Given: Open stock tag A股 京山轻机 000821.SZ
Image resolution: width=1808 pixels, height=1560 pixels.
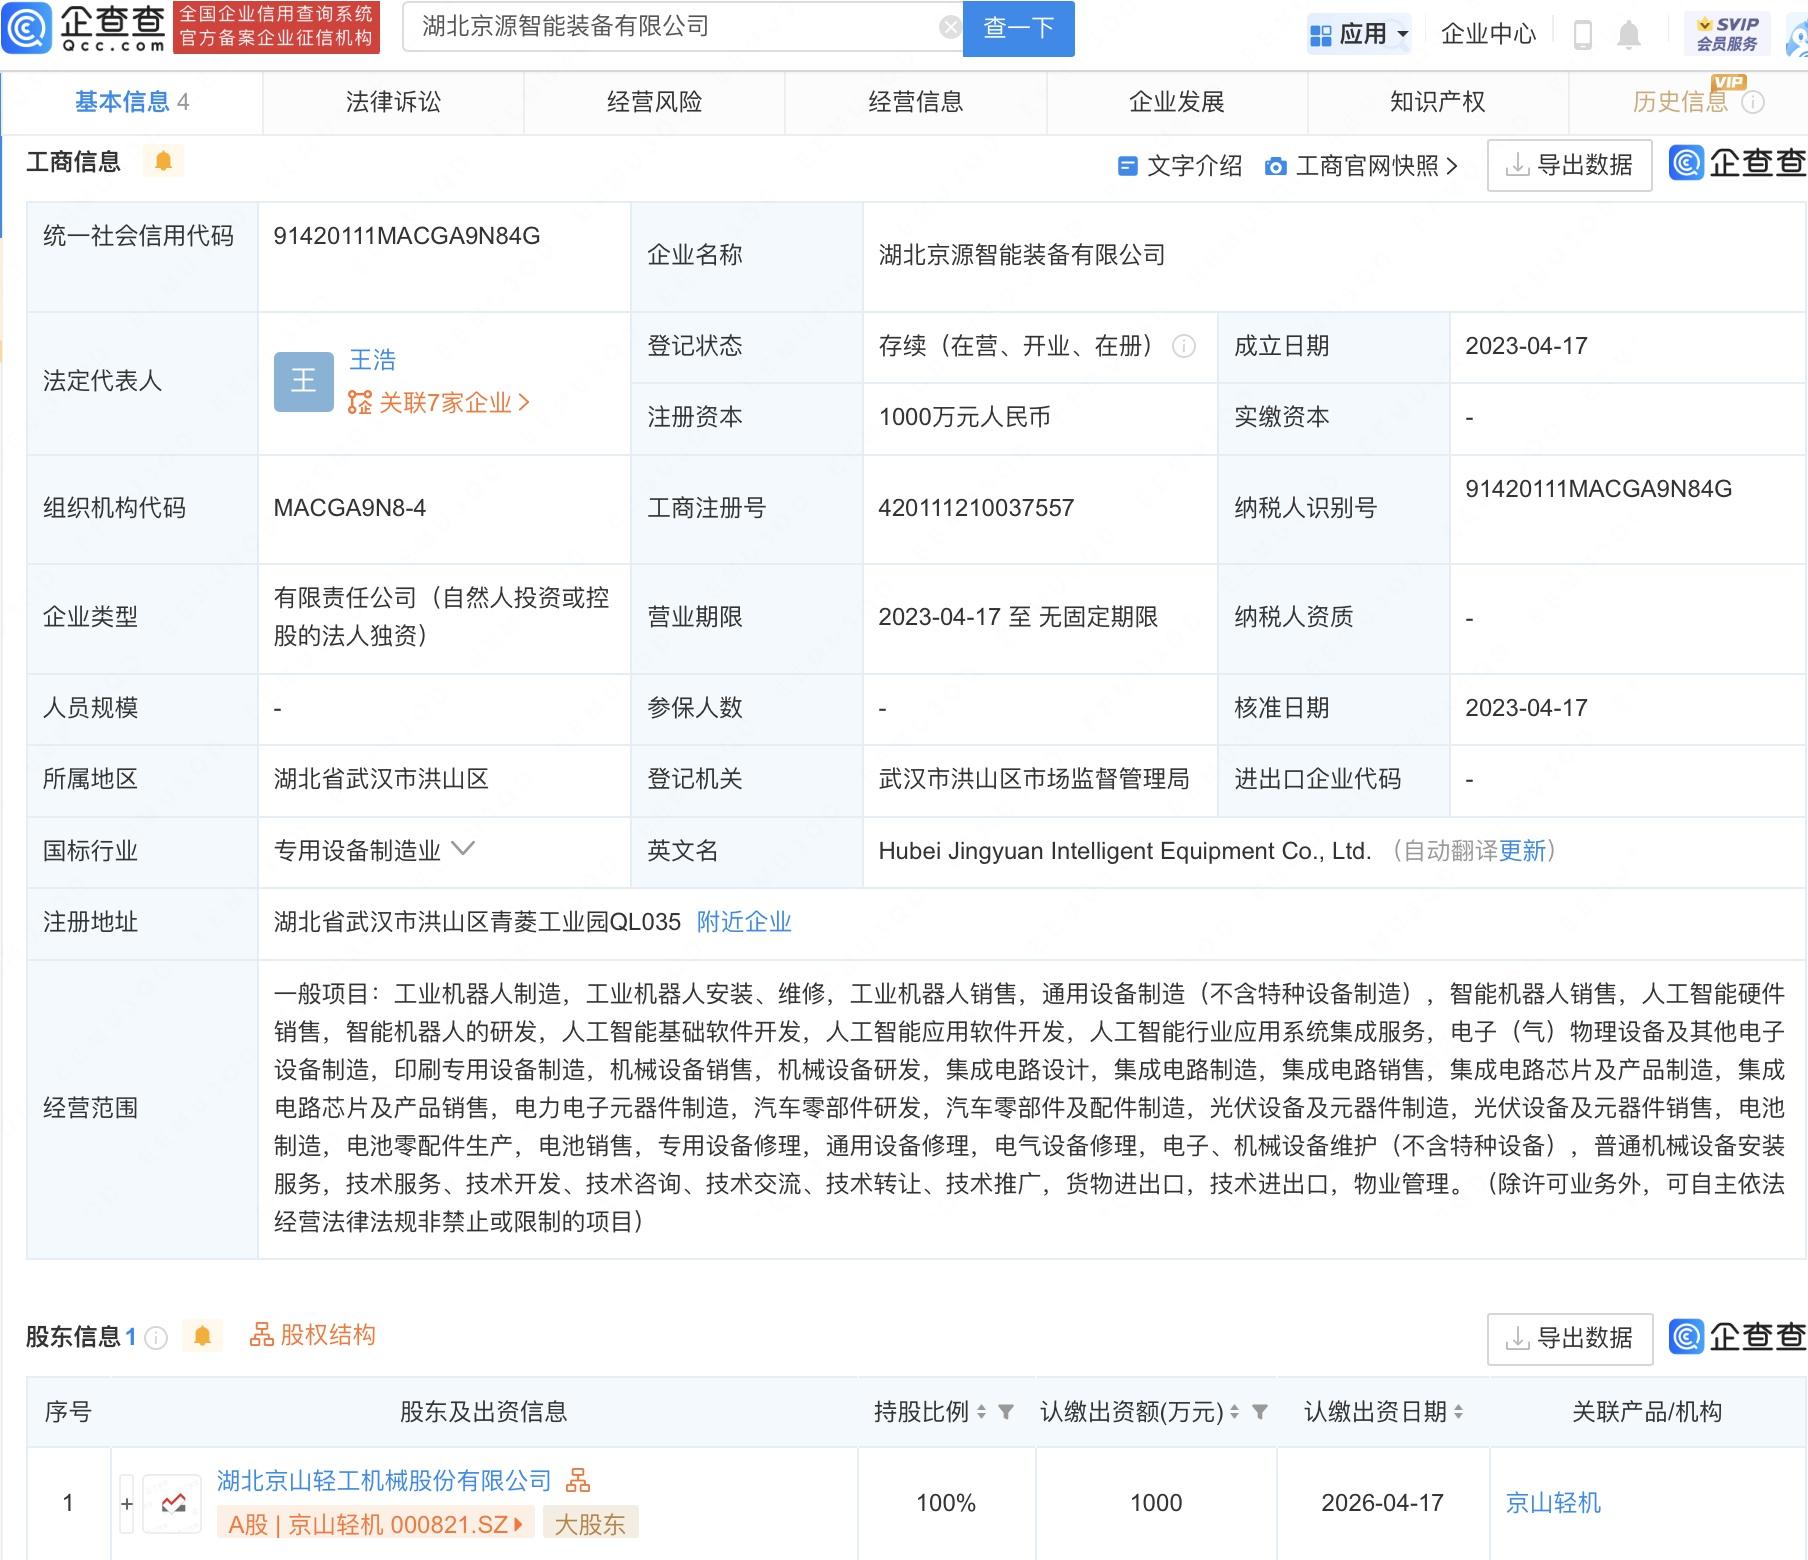Looking at the screenshot, I should click(376, 1524).
